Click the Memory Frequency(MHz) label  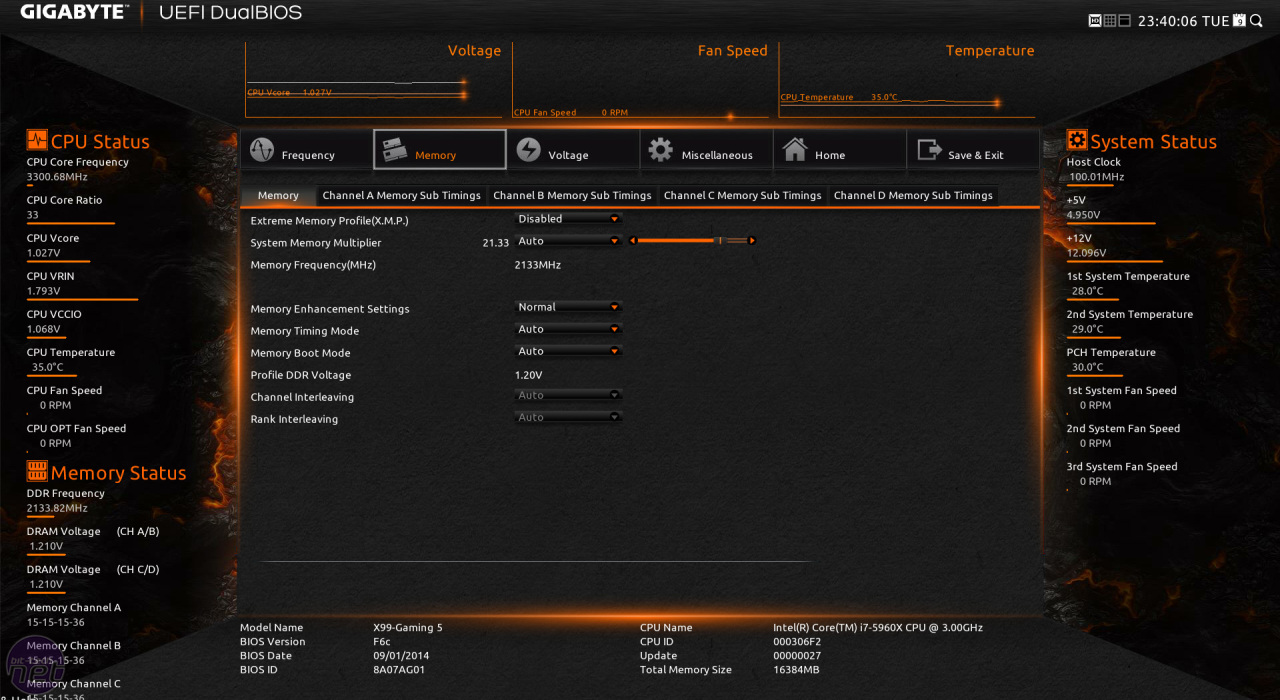point(313,265)
